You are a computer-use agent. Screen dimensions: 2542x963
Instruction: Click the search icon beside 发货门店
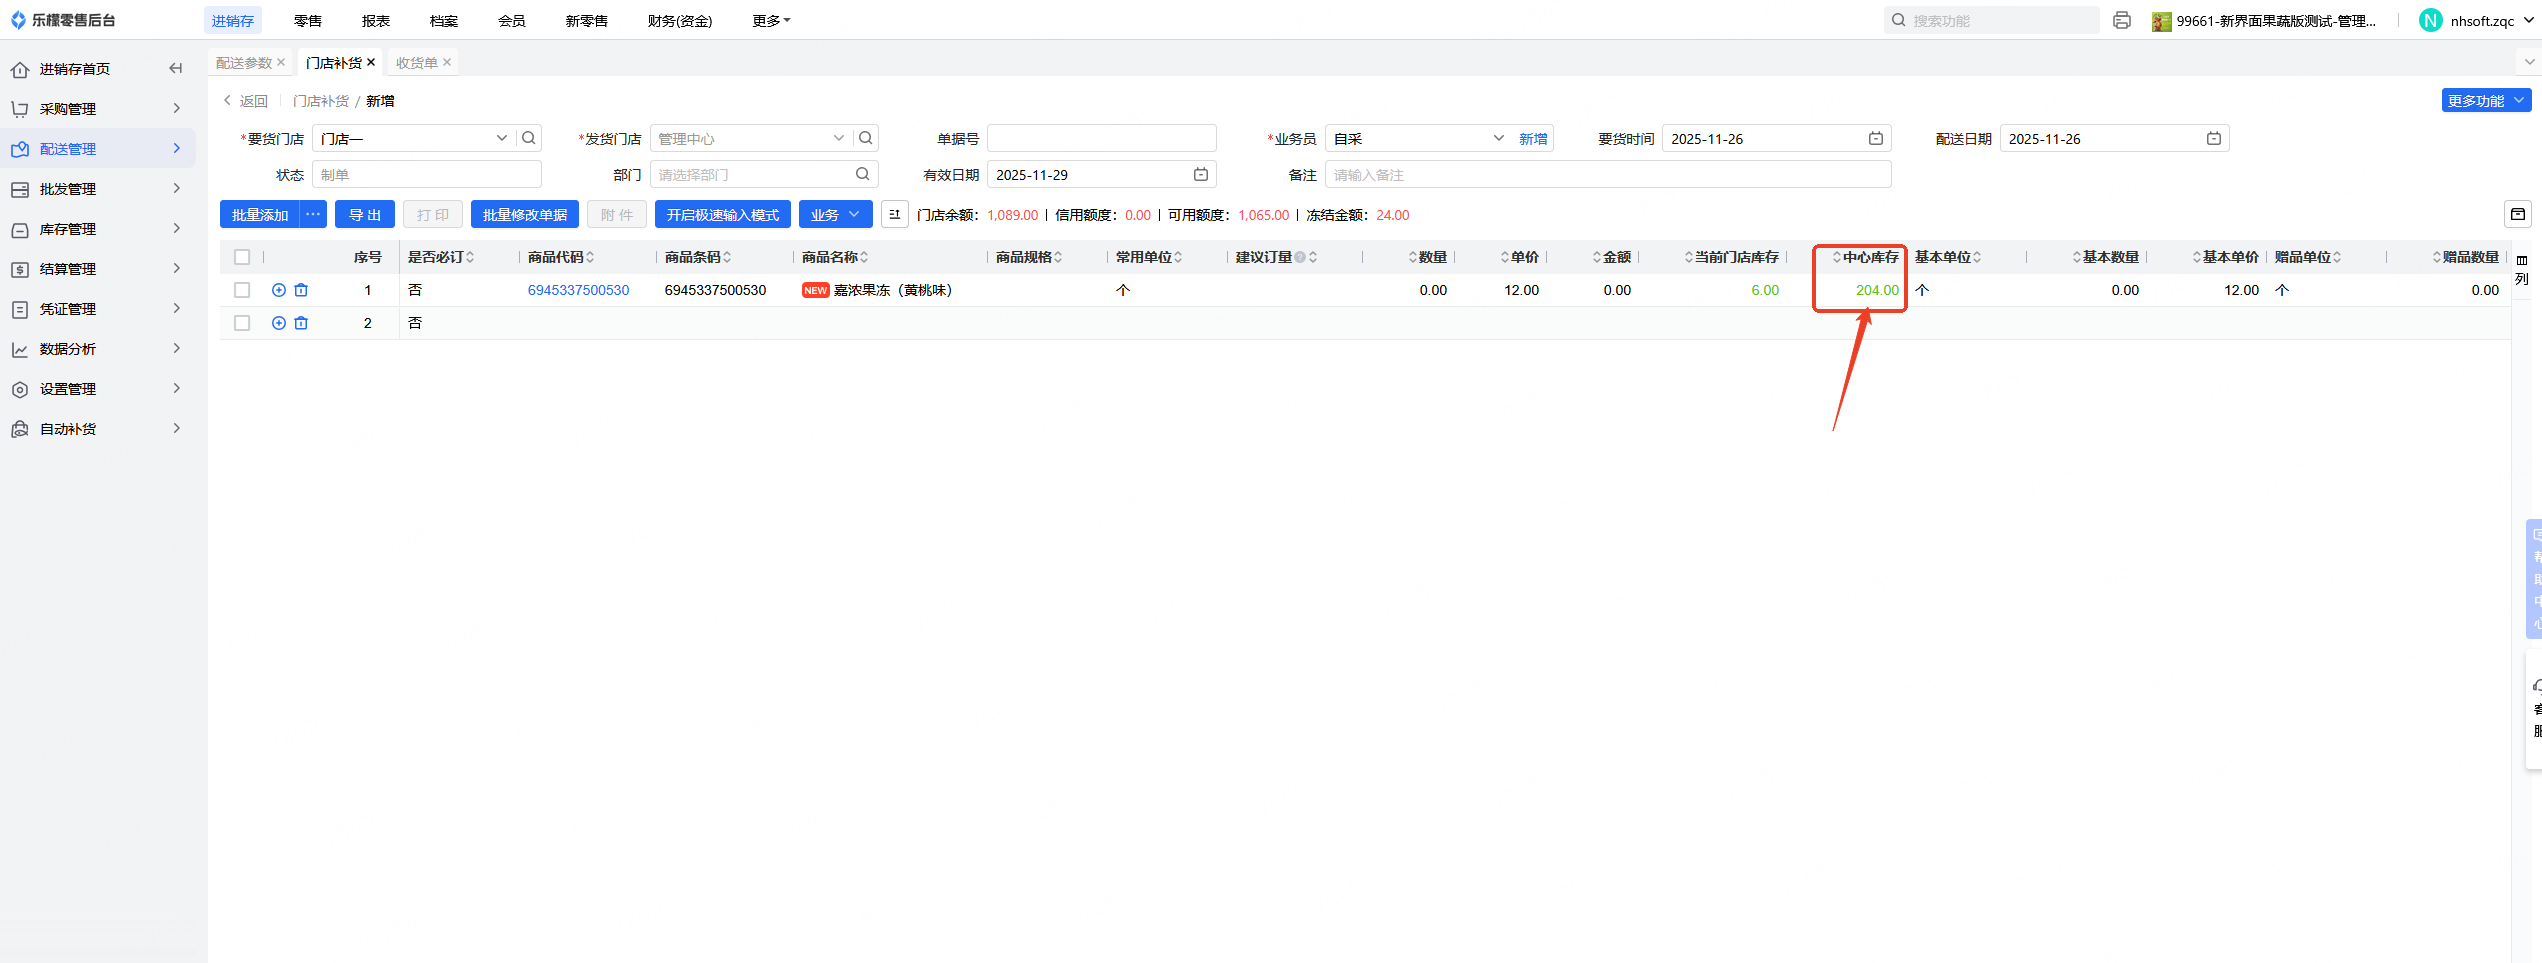(x=866, y=138)
